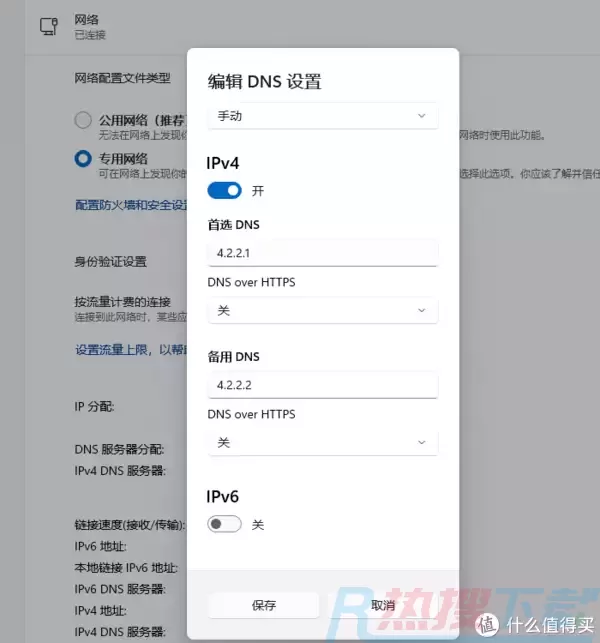Click the 保存 button
600x643 pixels.
(263, 605)
